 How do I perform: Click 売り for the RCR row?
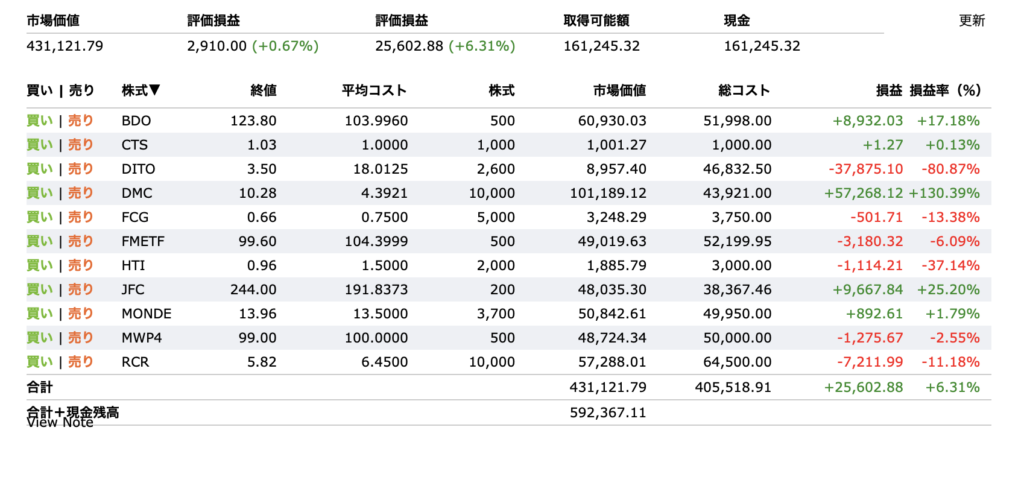coord(81,361)
